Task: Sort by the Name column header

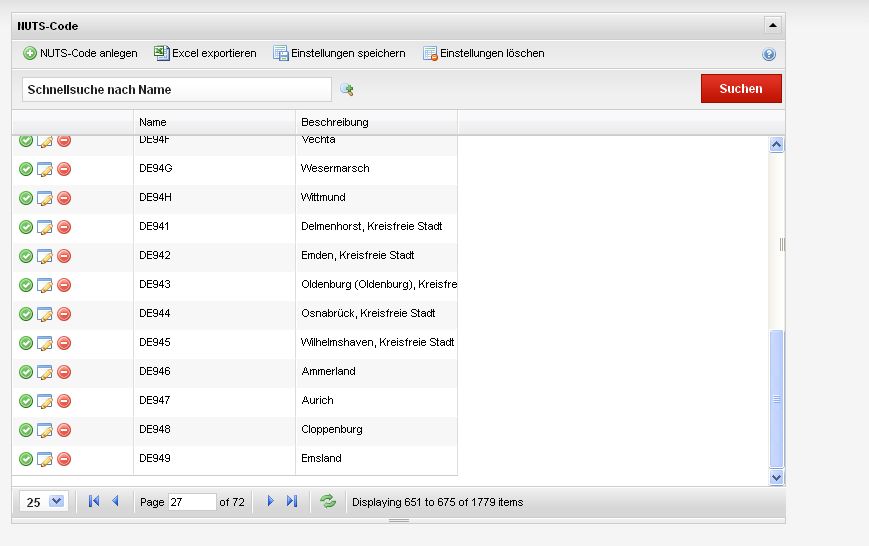Action: click(214, 122)
